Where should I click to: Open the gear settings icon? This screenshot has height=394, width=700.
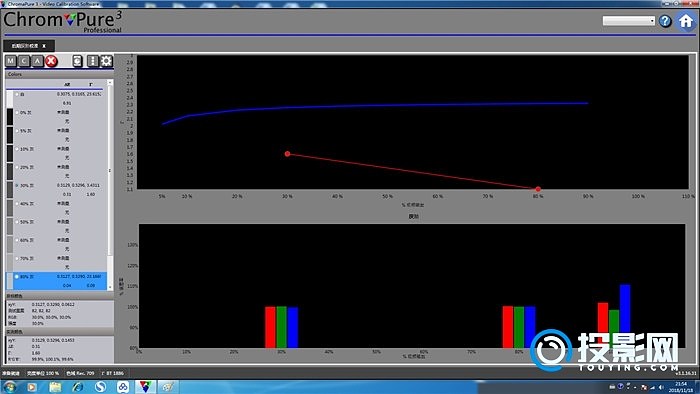(x=106, y=61)
